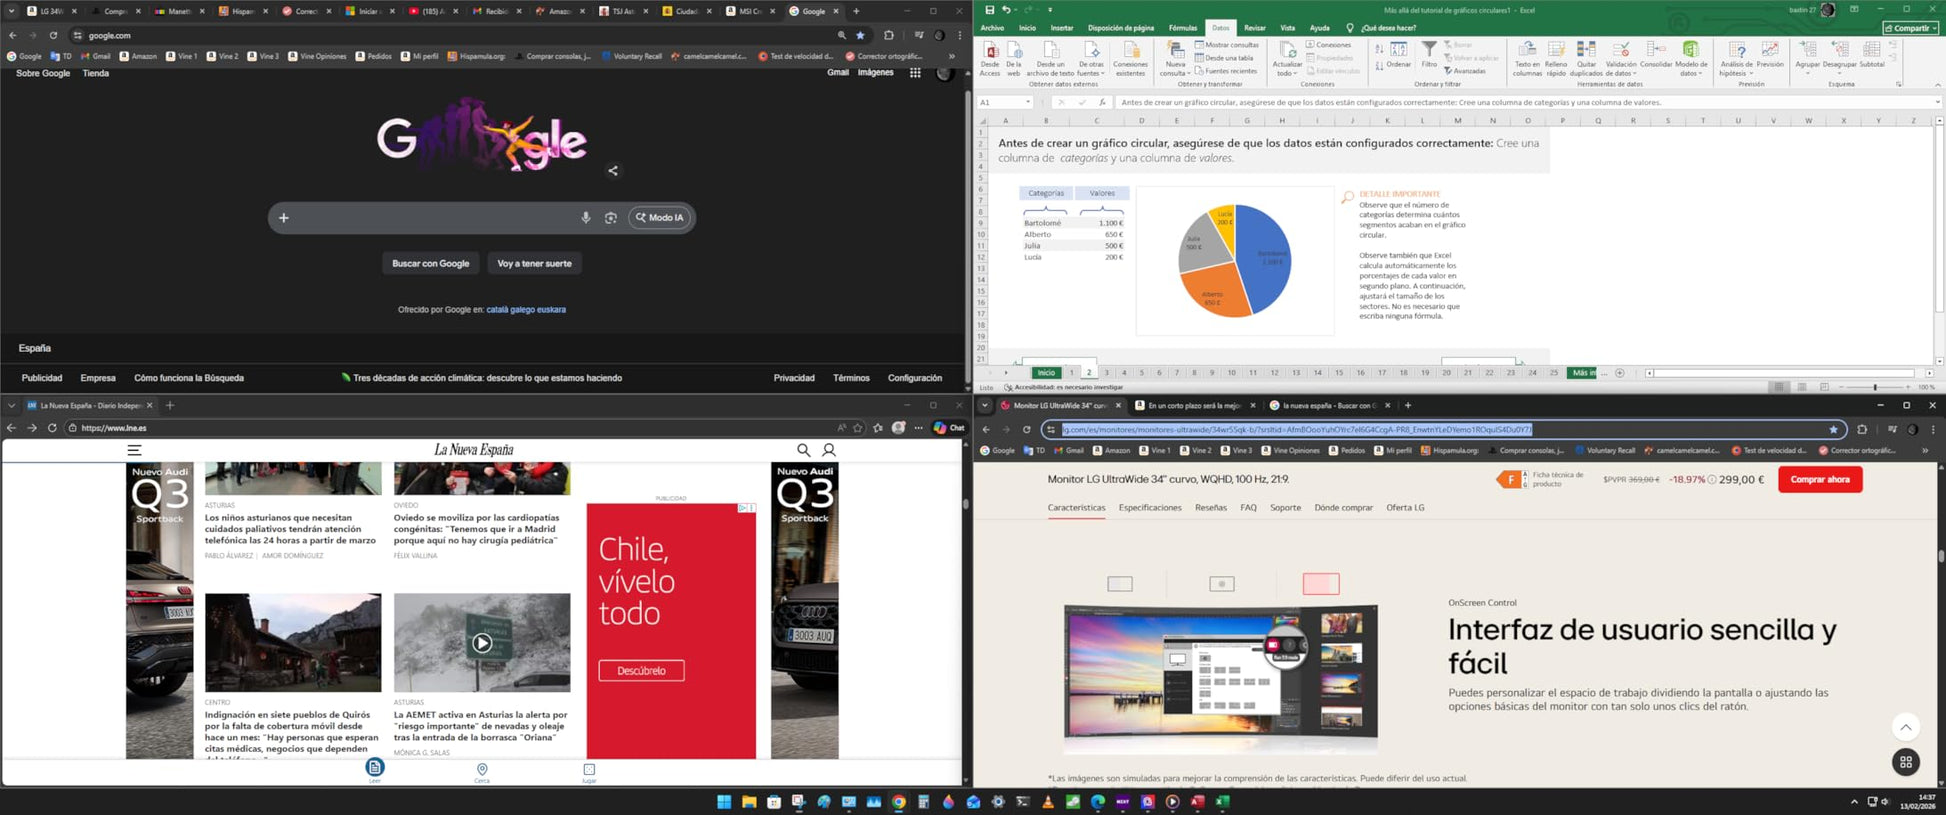Start a Google voice search with the microphone

[x=586, y=218]
